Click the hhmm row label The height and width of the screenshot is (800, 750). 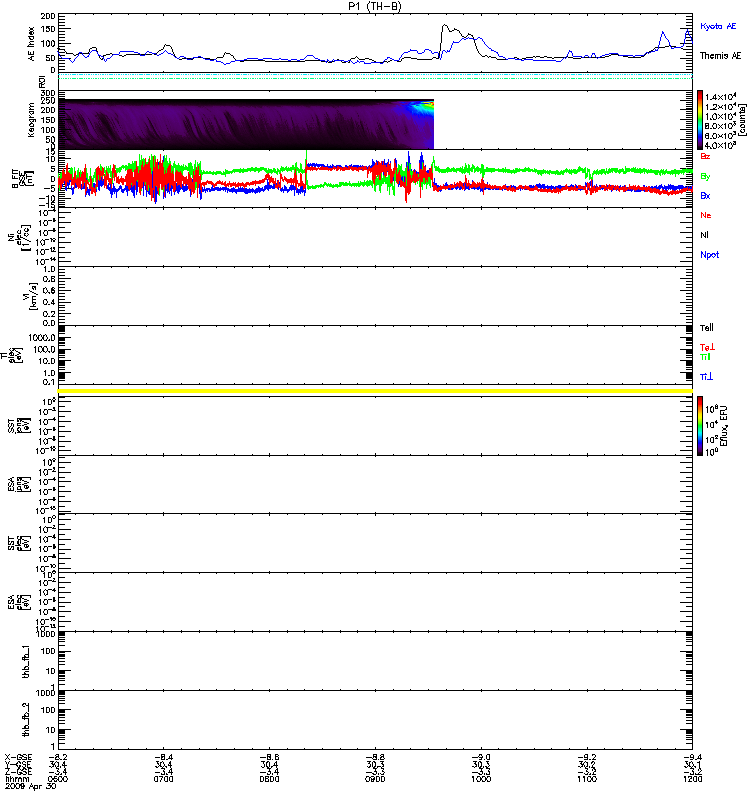click(x=16, y=779)
